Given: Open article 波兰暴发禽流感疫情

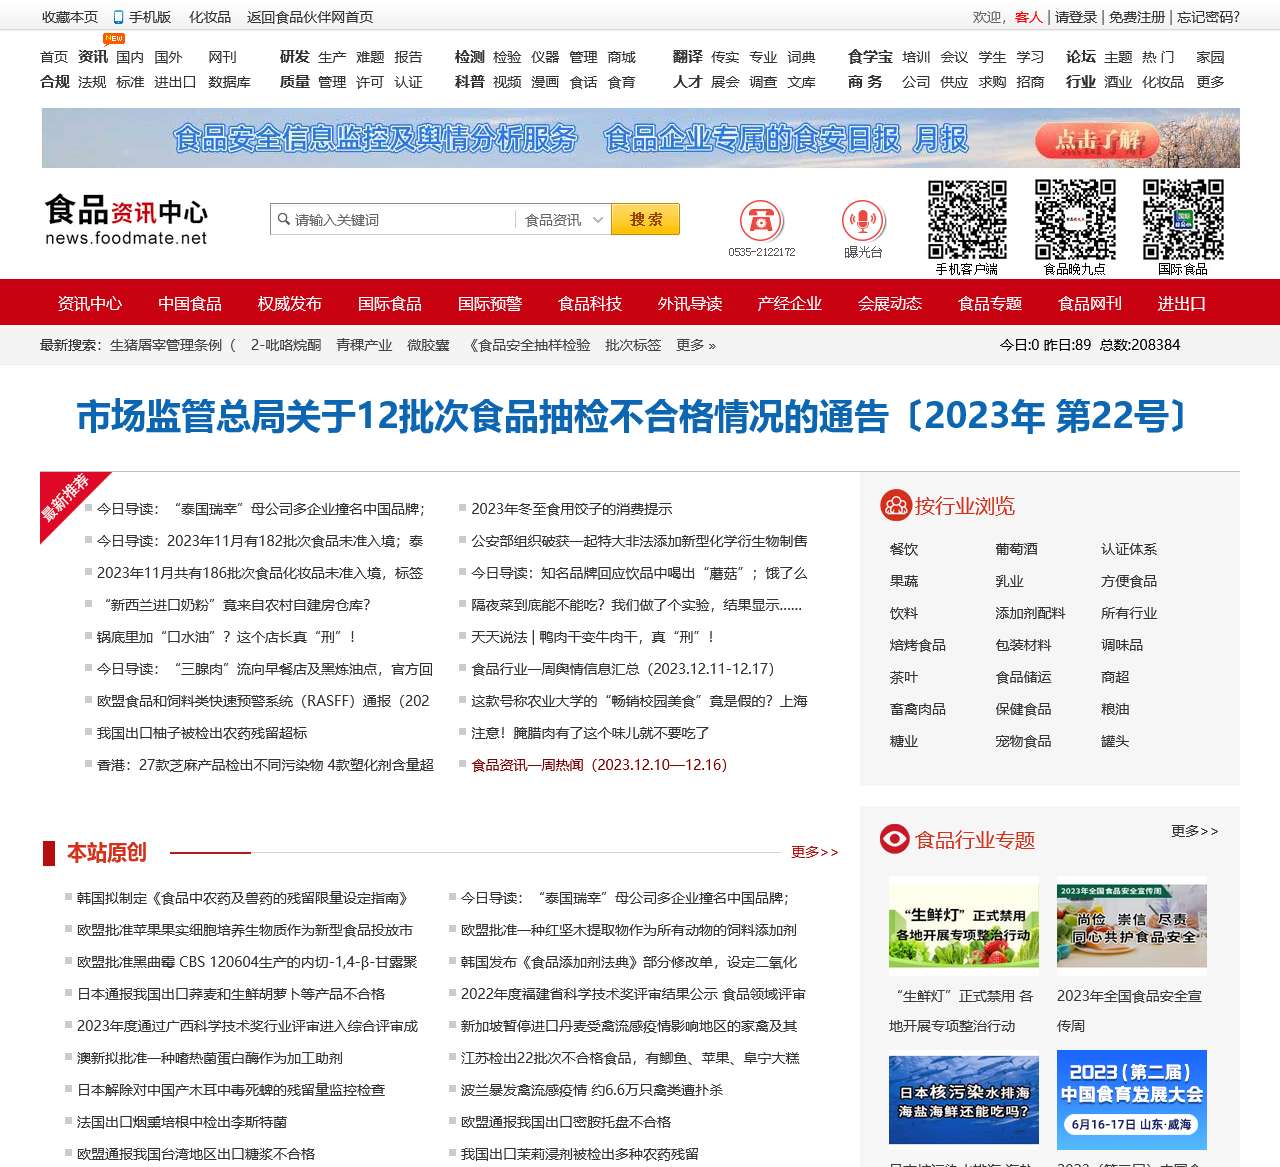Looking at the screenshot, I should (x=592, y=1090).
